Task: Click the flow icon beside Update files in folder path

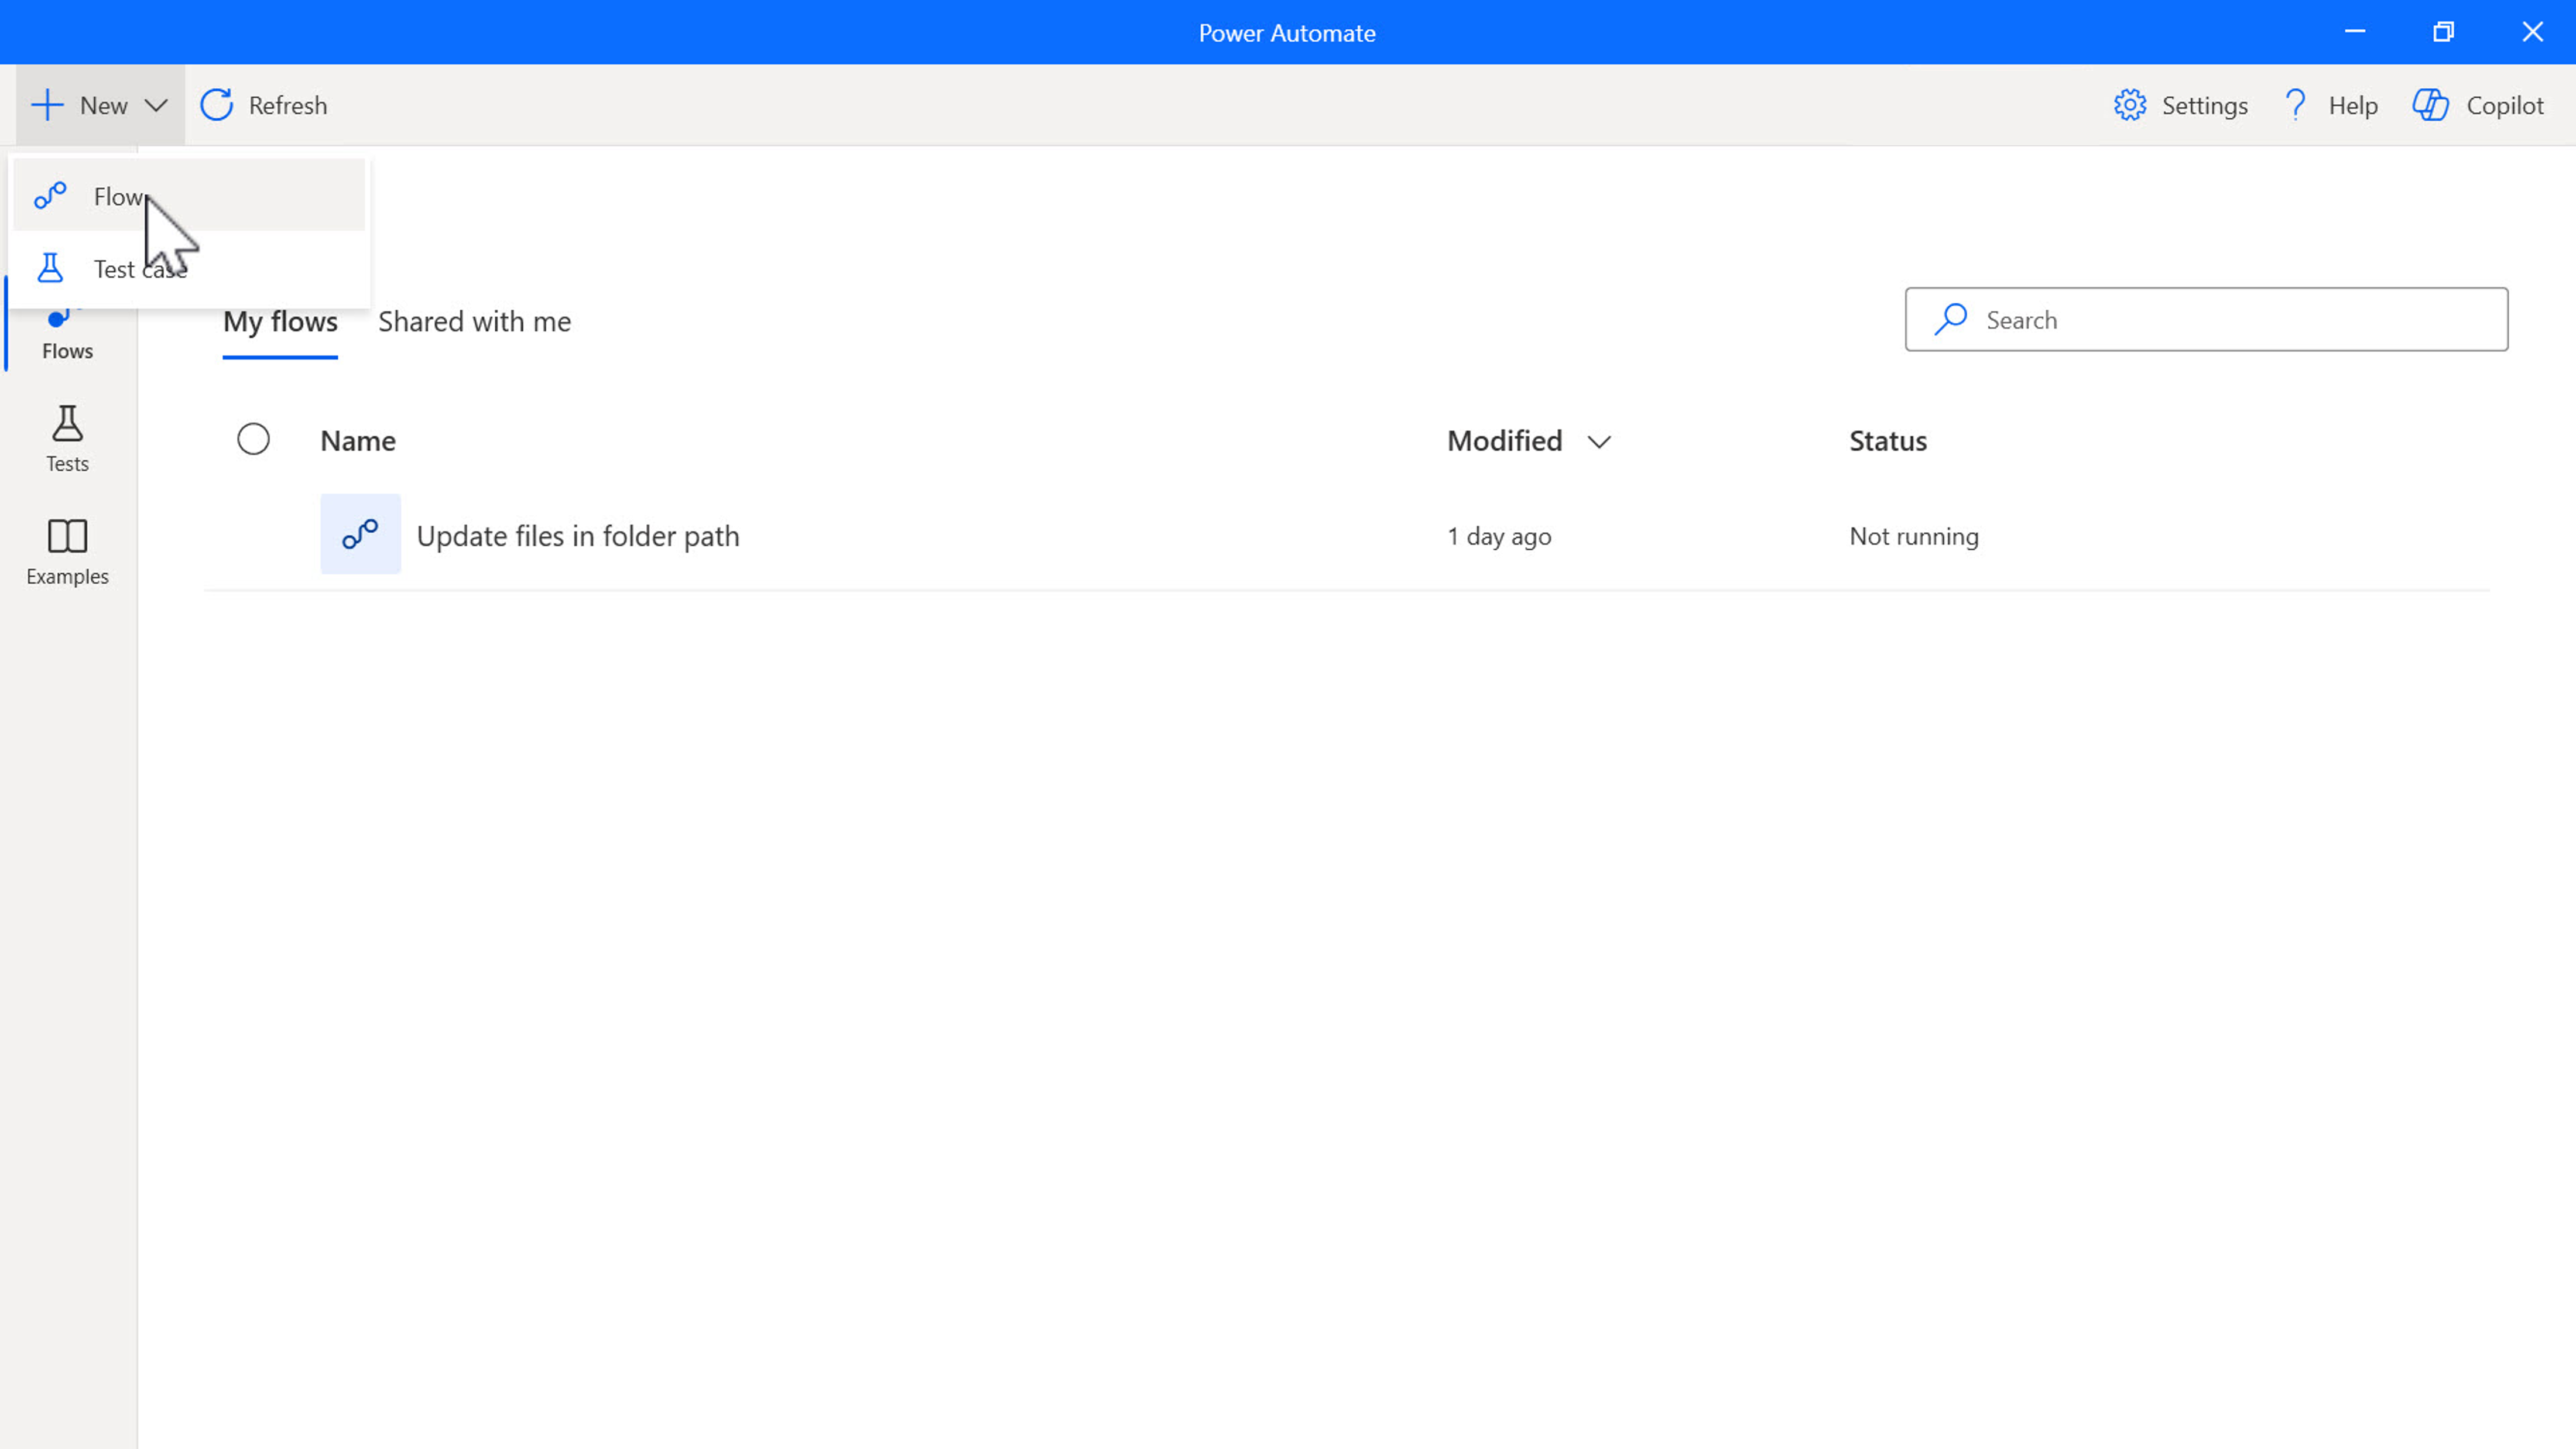Action: (359, 534)
